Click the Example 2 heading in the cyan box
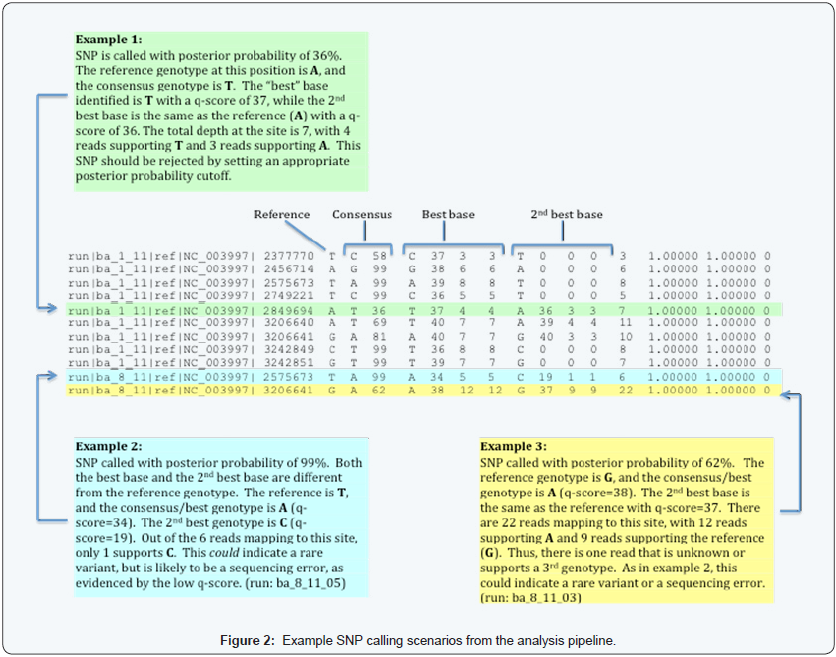836x657 pixels. pyautogui.click(x=108, y=445)
